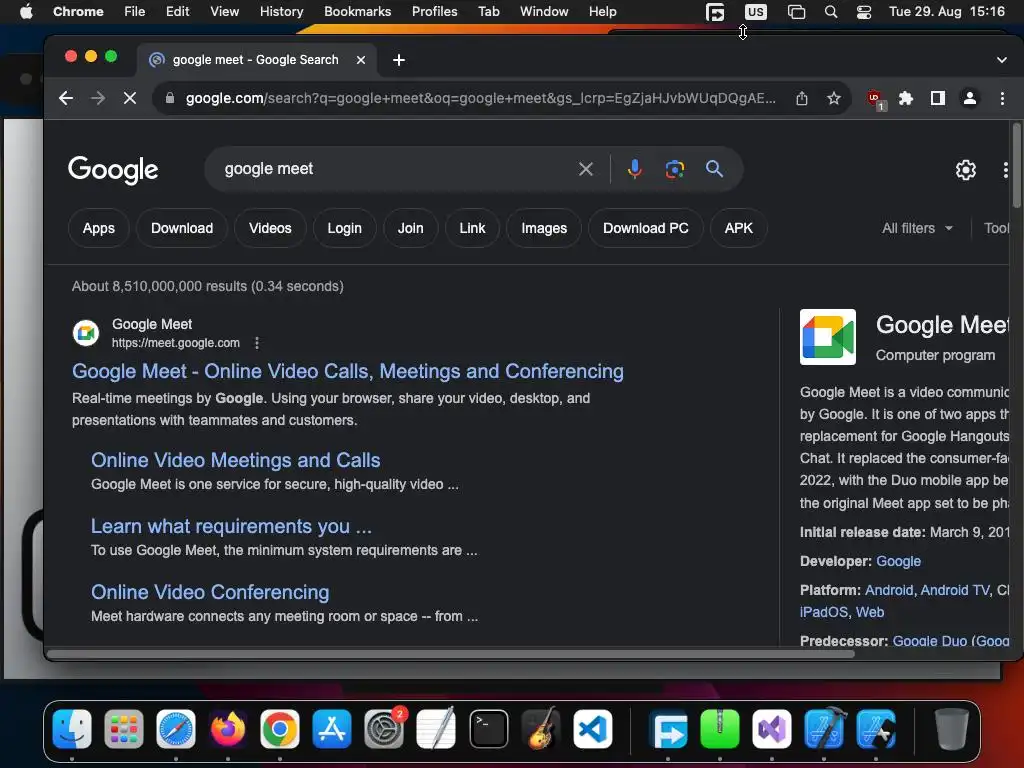Go back to the previous page
Viewport: 1024px width, 768px height.
[x=66, y=99]
